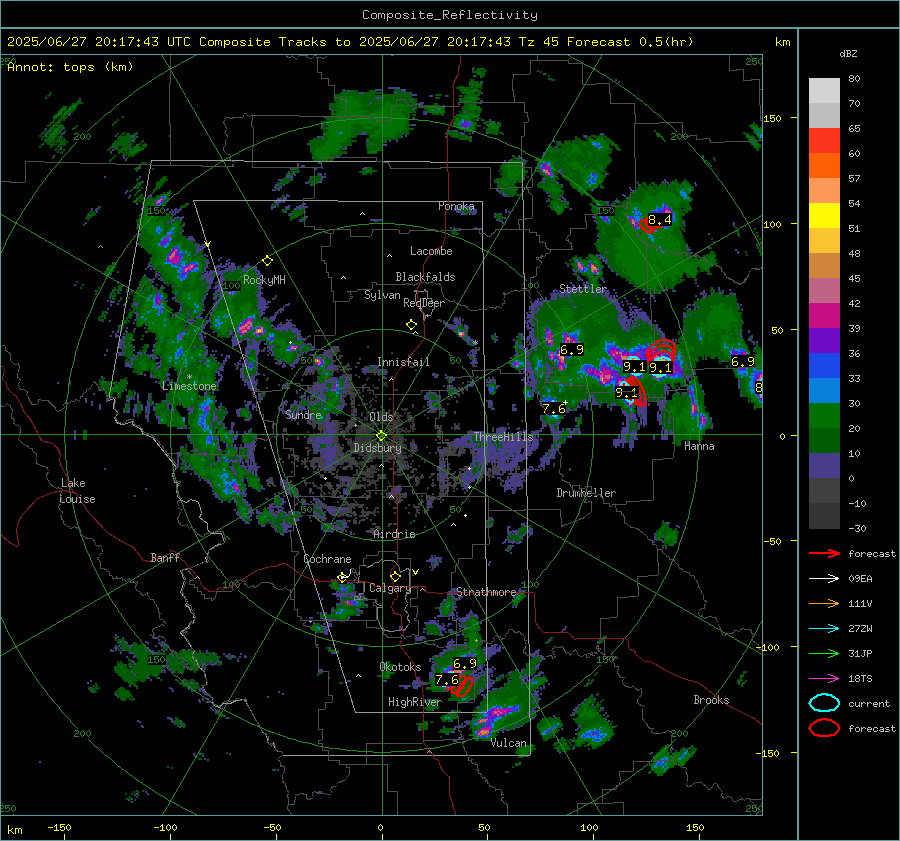900x841 pixels.
Task: Click the red forecast arrow in legend
Action: click(824, 553)
